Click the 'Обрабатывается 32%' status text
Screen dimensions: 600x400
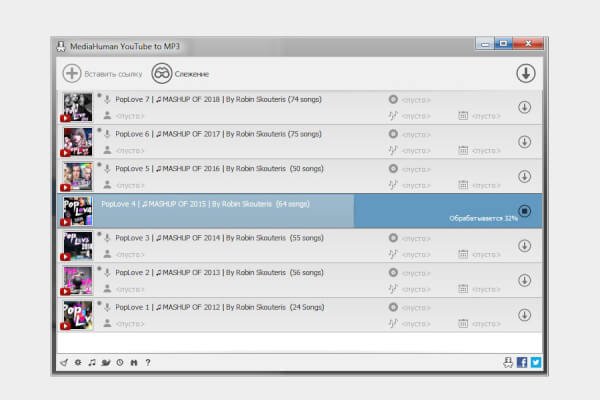(484, 219)
